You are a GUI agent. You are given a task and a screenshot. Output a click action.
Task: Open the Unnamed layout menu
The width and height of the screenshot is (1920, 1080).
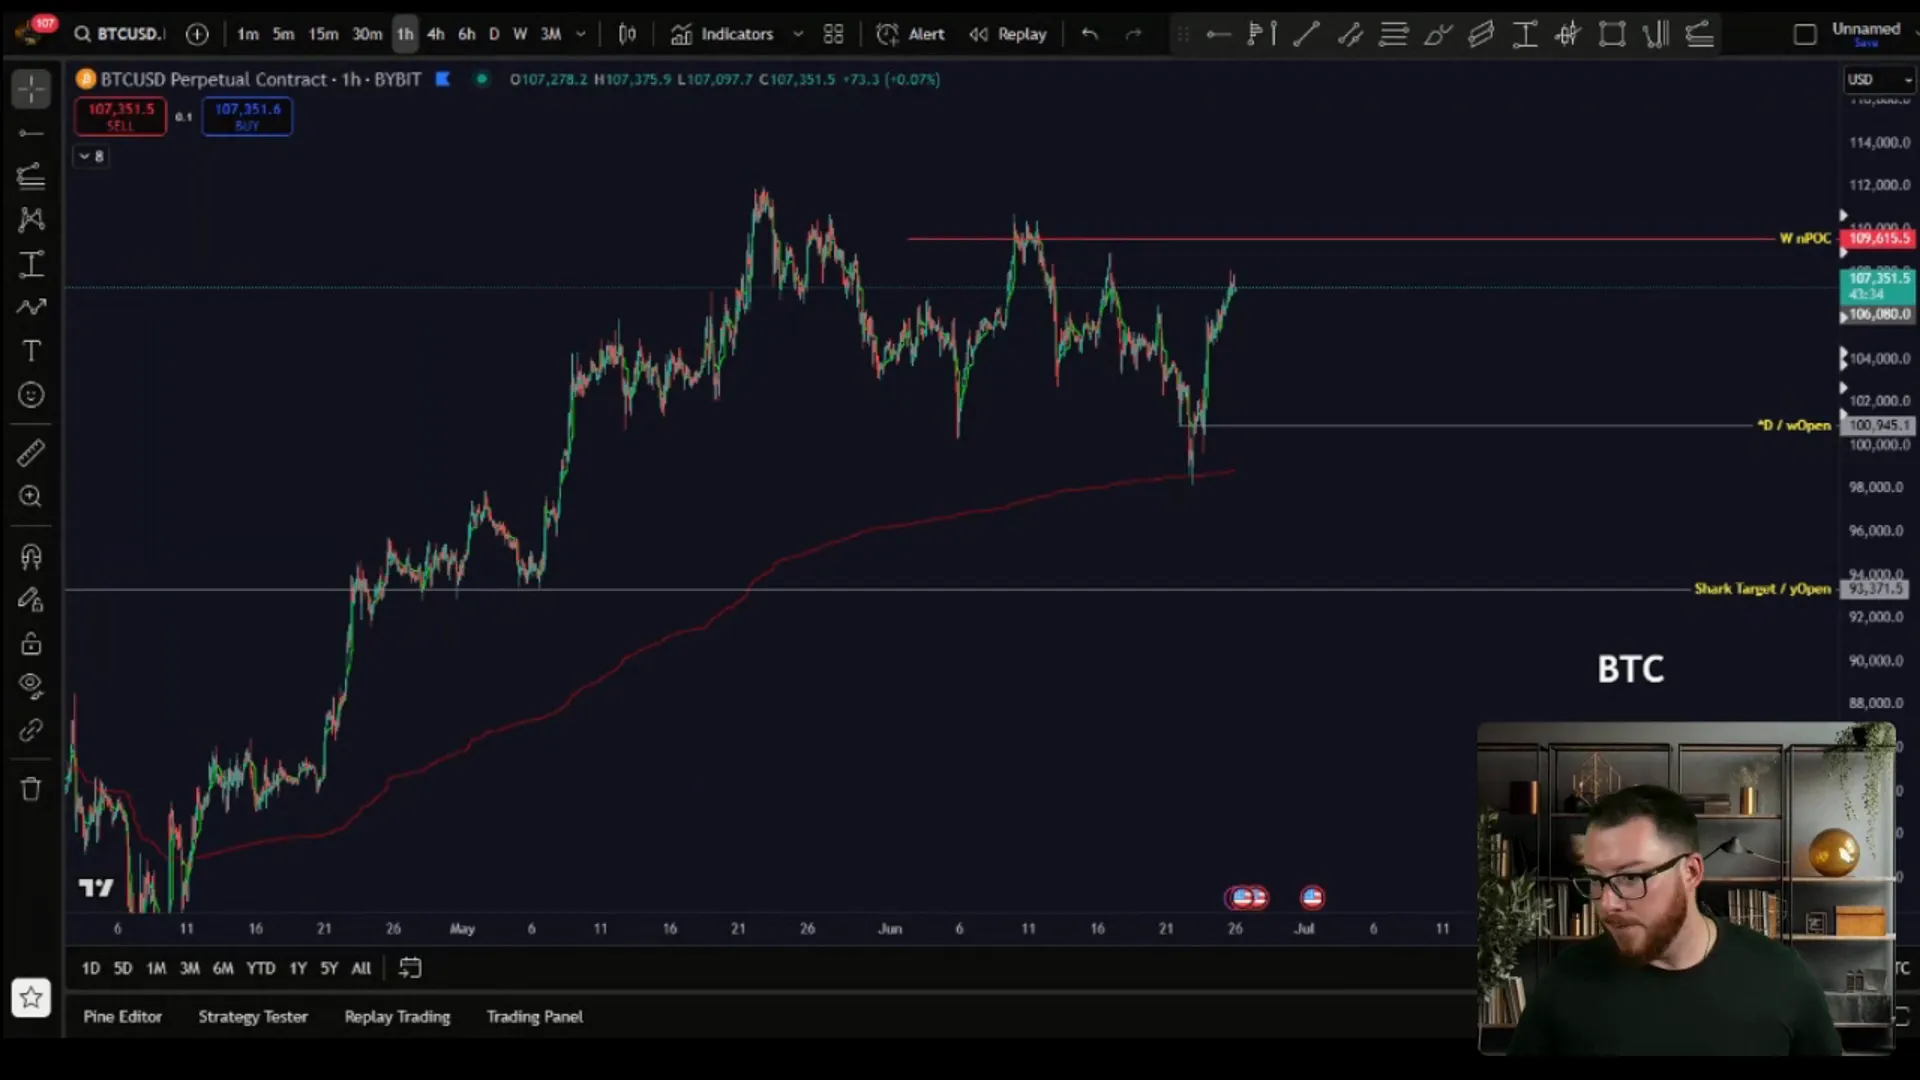click(1866, 28)
